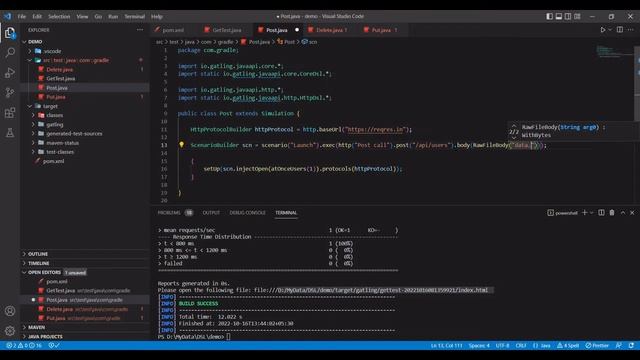Open Source Control view
The image size is (640, 360).
10,93
